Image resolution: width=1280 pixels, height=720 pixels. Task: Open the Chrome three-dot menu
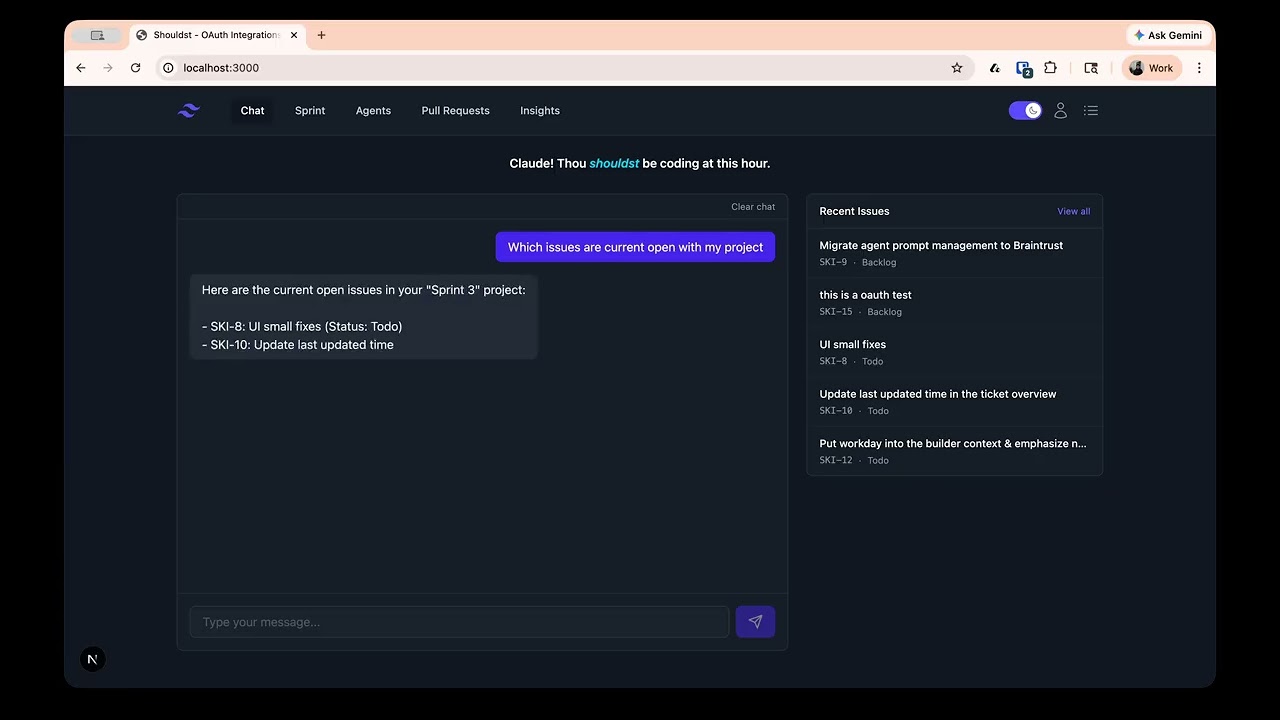[1199, 68]
